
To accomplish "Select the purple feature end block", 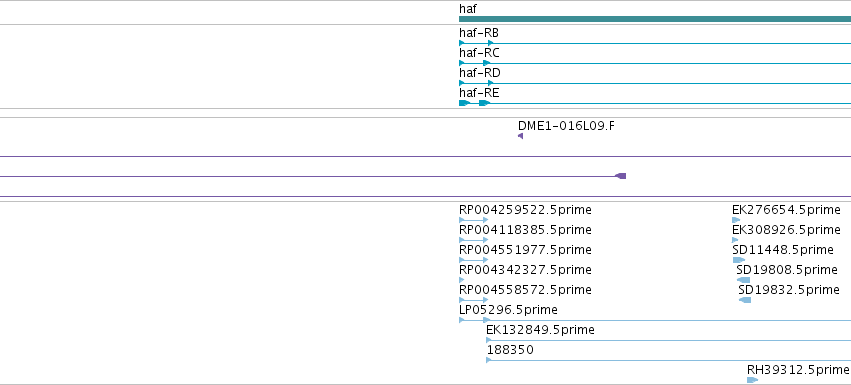I will pos(620,176).
